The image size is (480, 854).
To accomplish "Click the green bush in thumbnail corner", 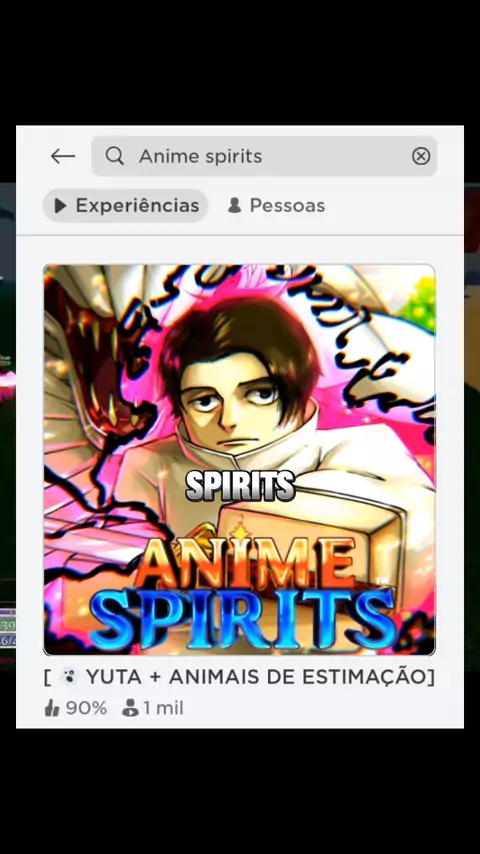I will coord(418,304).
